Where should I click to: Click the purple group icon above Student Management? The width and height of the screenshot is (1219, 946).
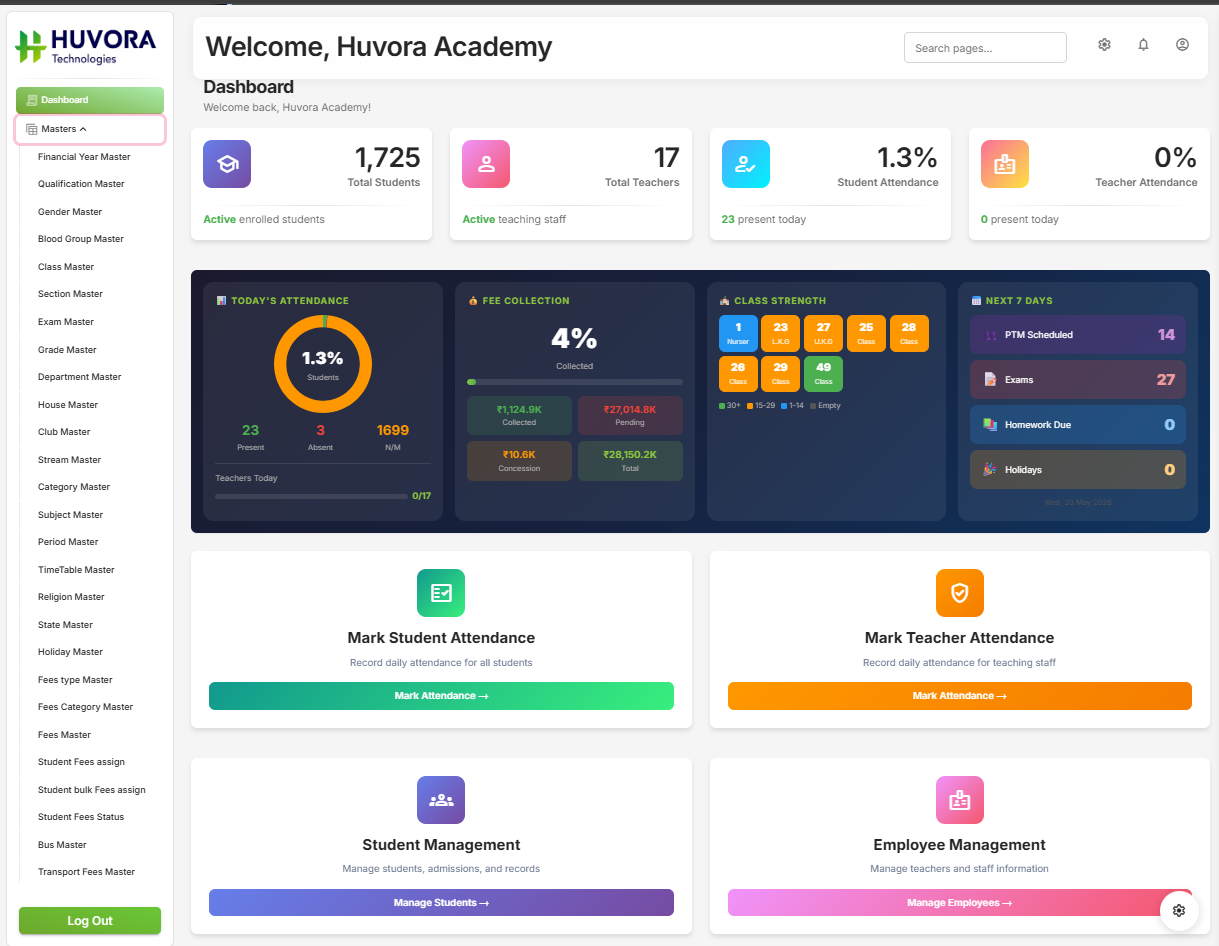[441, 800]
